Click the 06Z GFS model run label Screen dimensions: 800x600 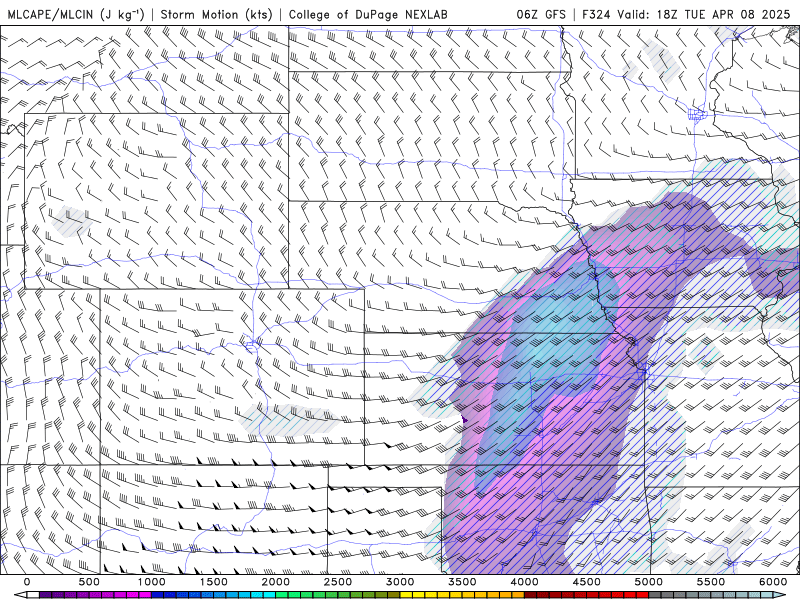click(541, 14)
